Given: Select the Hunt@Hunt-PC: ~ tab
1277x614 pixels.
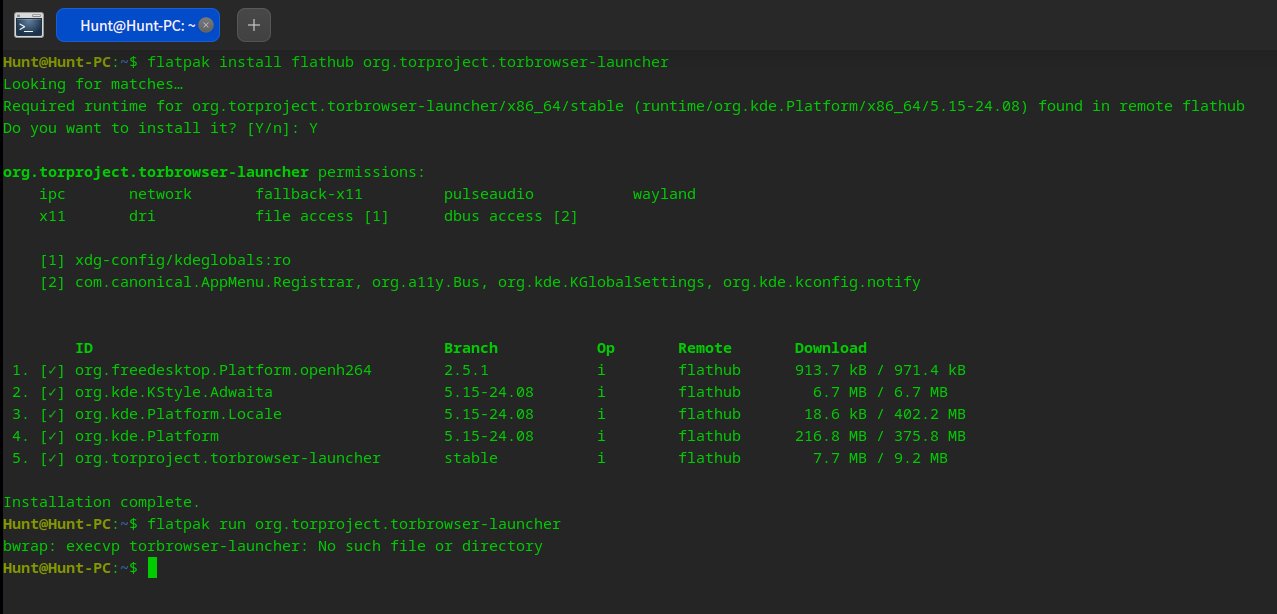Looking at the screenshot, I should [137, 25].
